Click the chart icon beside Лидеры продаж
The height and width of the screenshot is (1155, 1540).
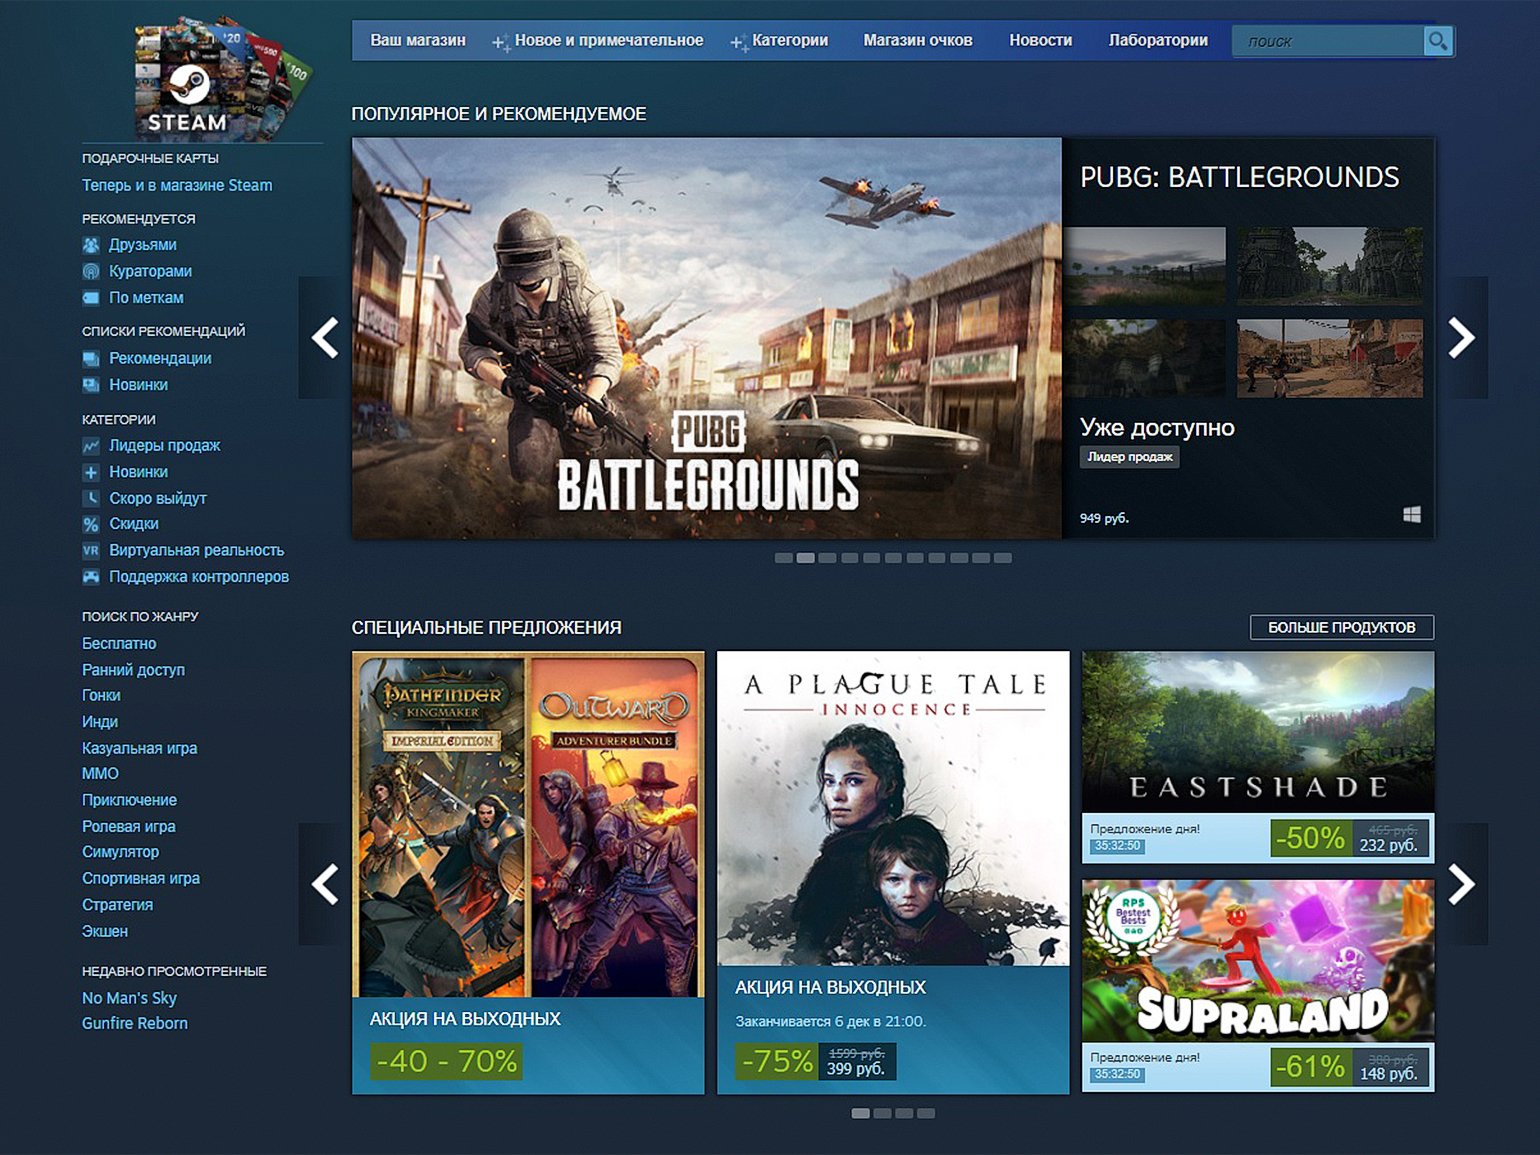[x=91, y=446]
